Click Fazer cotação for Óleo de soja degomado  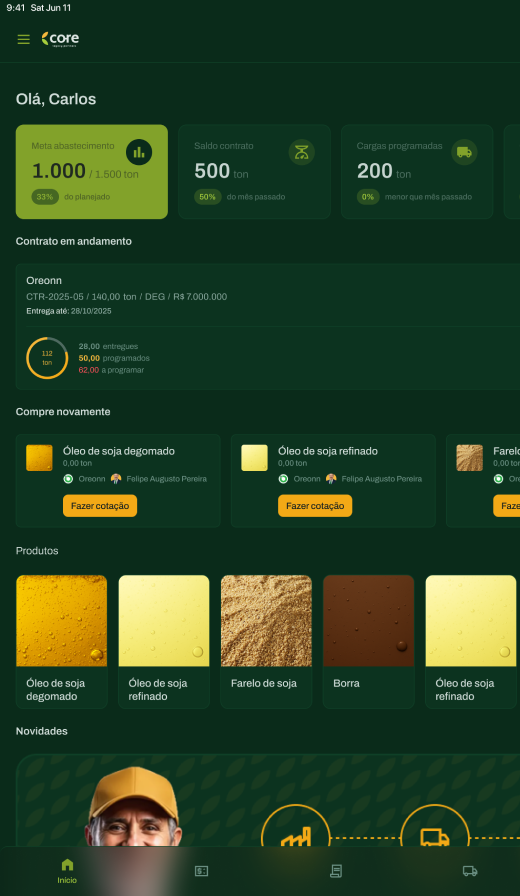[x=100, y=506]
